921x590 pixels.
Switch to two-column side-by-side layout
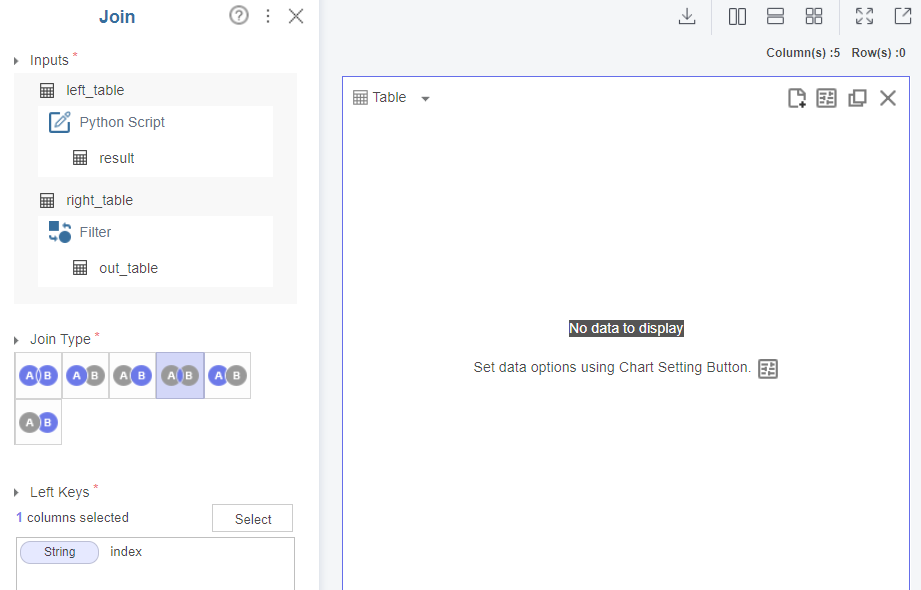tap(737, 16)
